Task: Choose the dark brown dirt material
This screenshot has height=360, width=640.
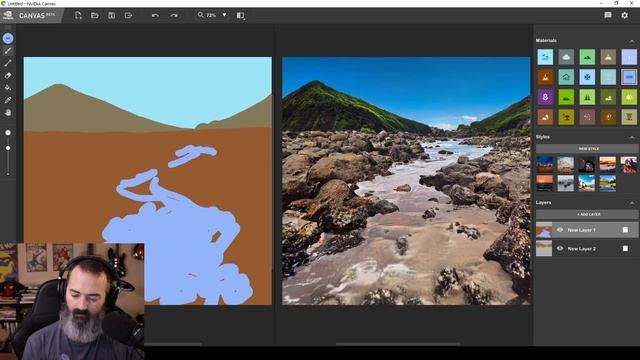Action: pos(608,117)
